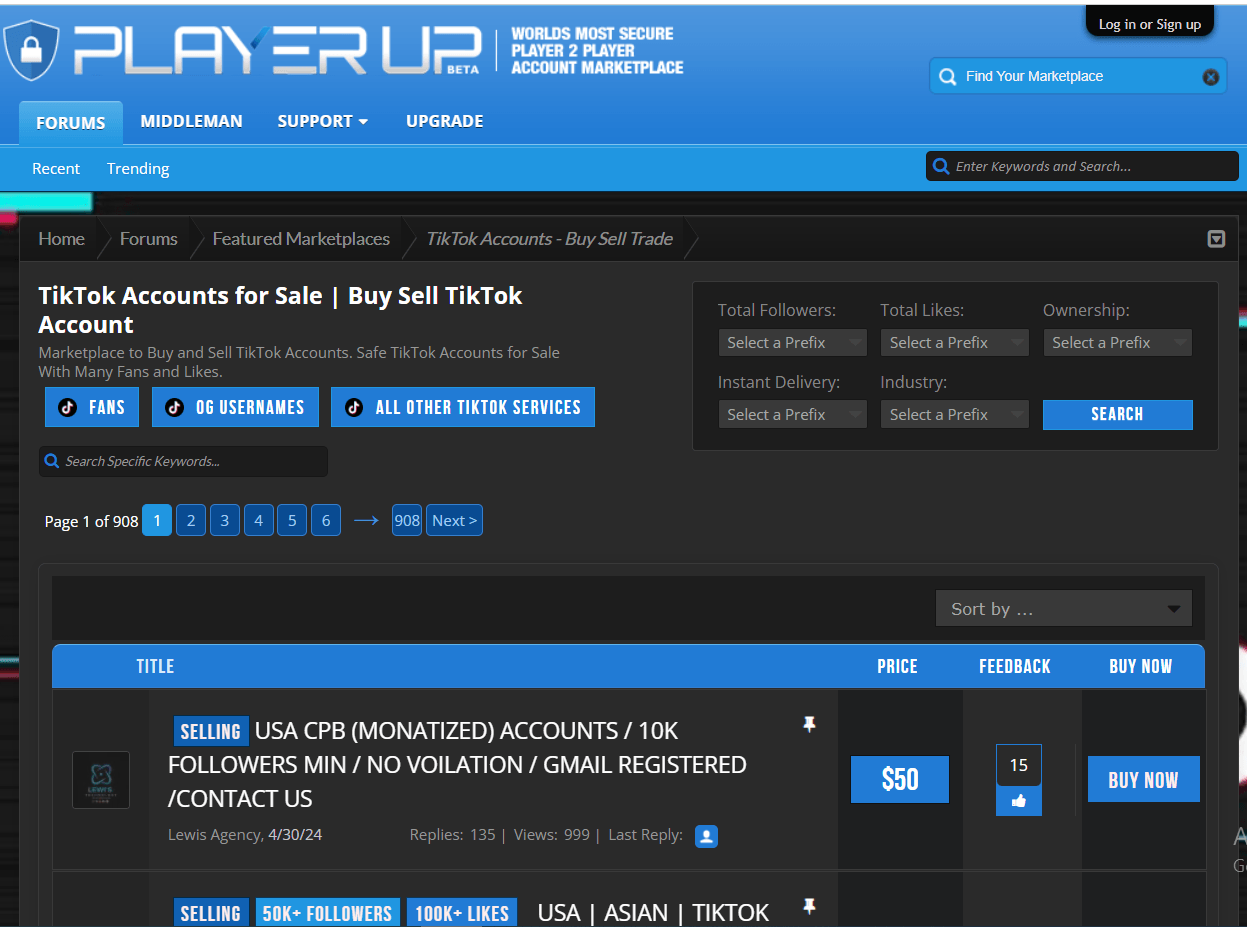Viewport: 1247px width, 927px height.
Task: Open the Total Likes prefix dropdown
Action: point(954,343)
